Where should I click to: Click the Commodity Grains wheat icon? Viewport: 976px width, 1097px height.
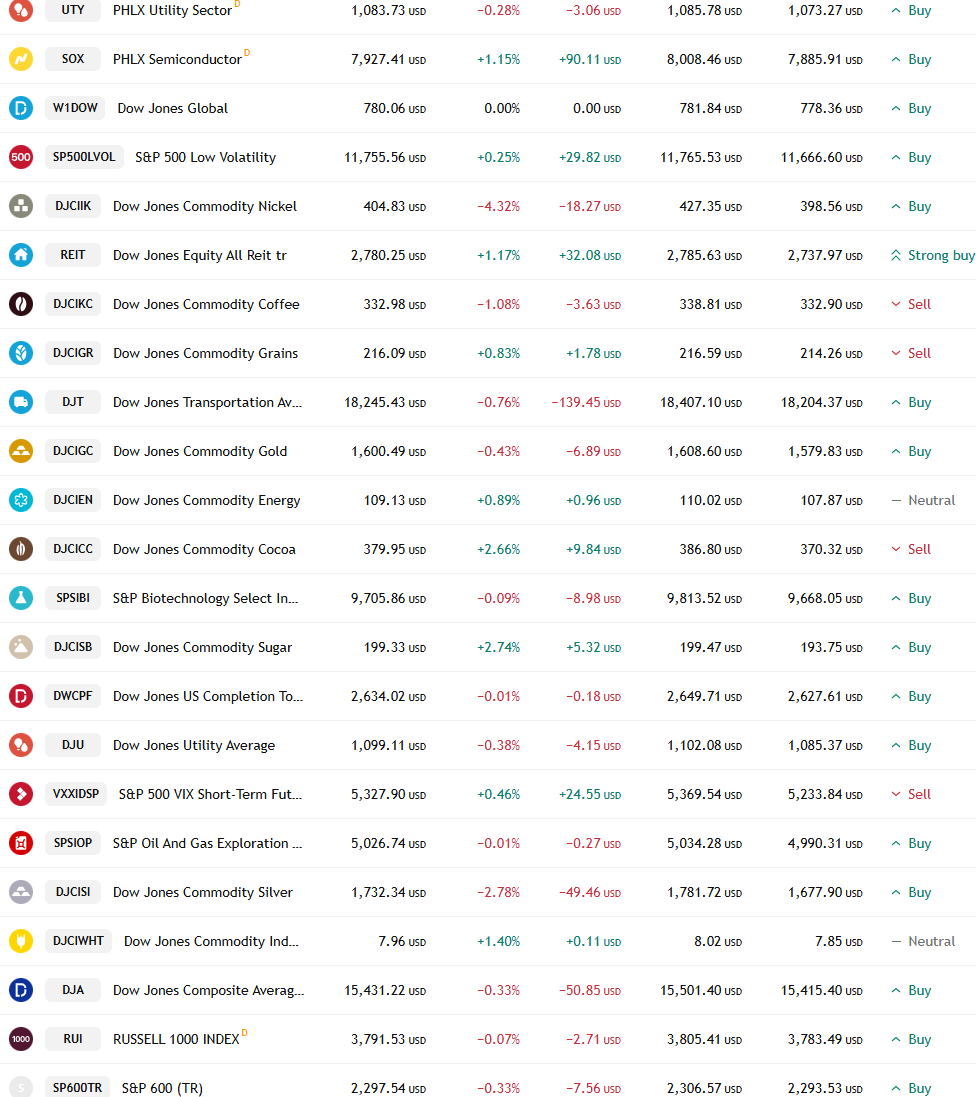[21, 353]
